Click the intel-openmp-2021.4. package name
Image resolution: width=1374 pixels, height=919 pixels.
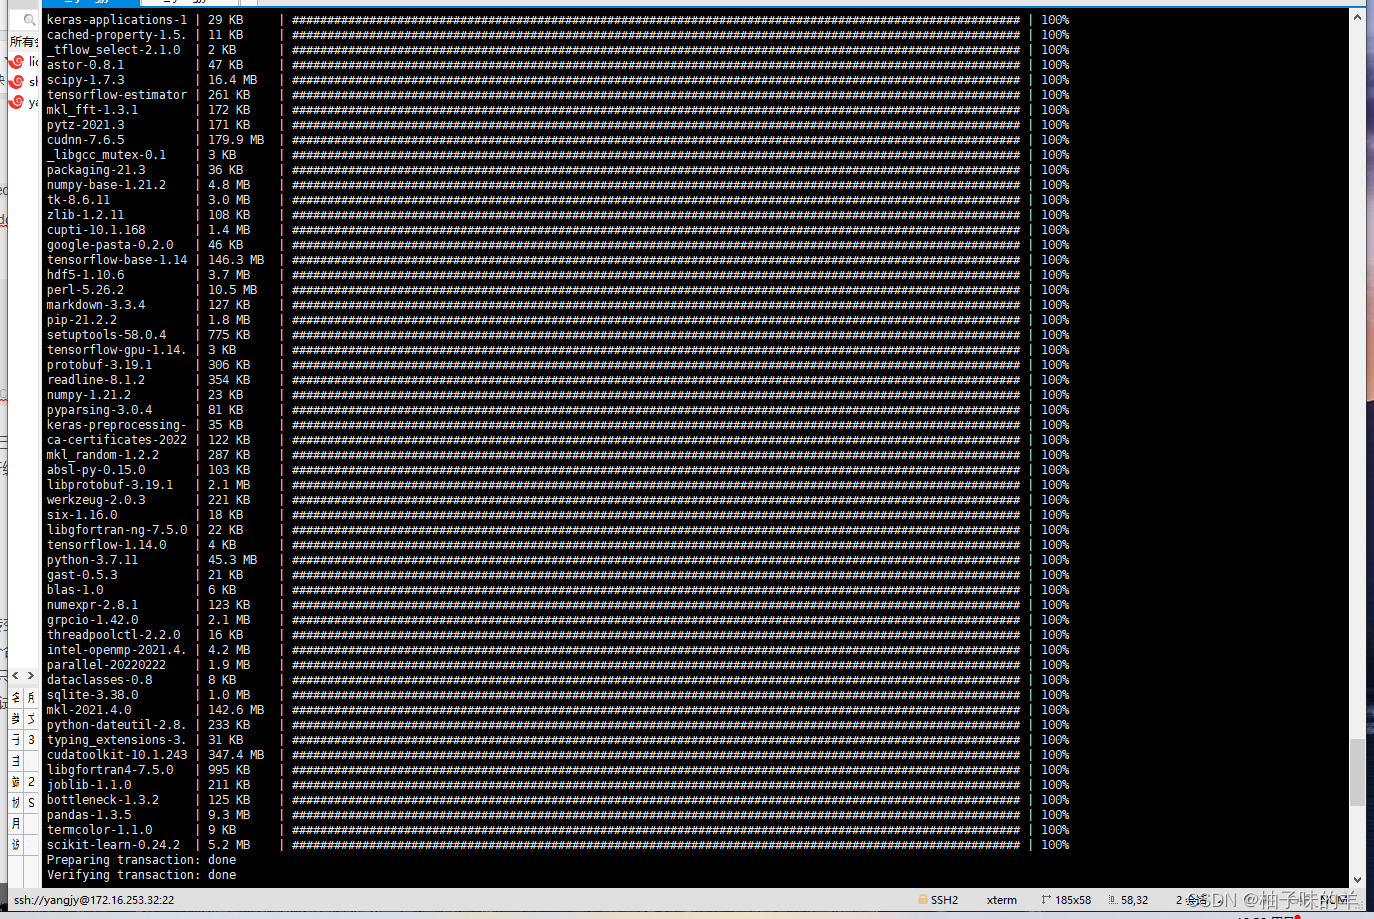coord(117,650)
